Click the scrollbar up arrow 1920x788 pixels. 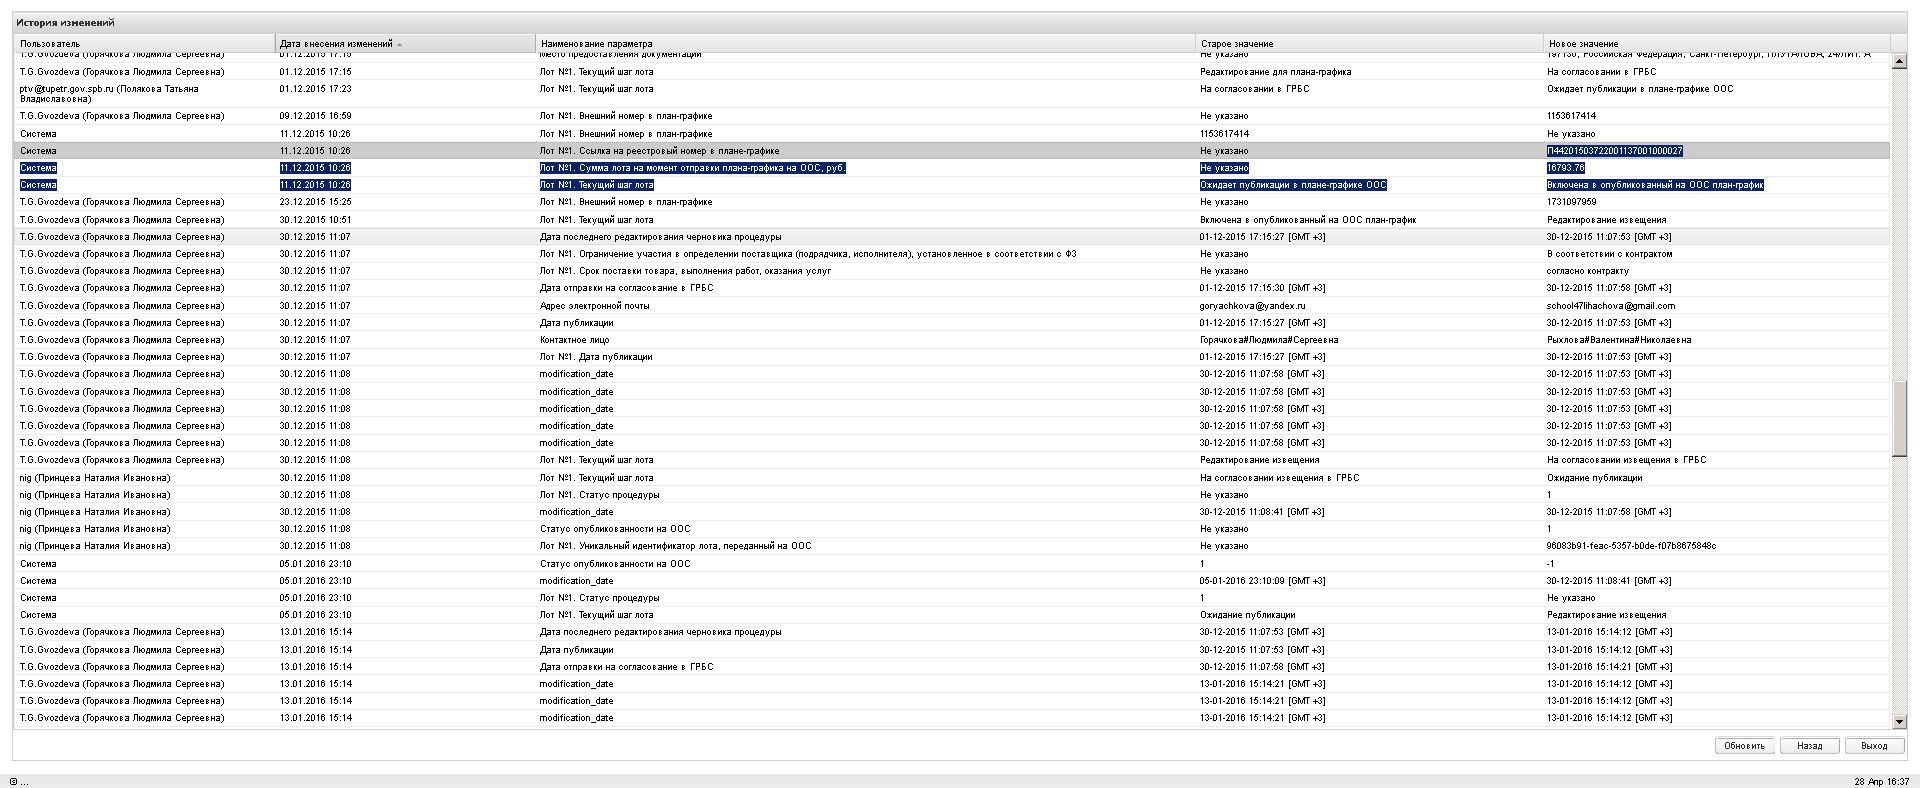[1899, 62]
